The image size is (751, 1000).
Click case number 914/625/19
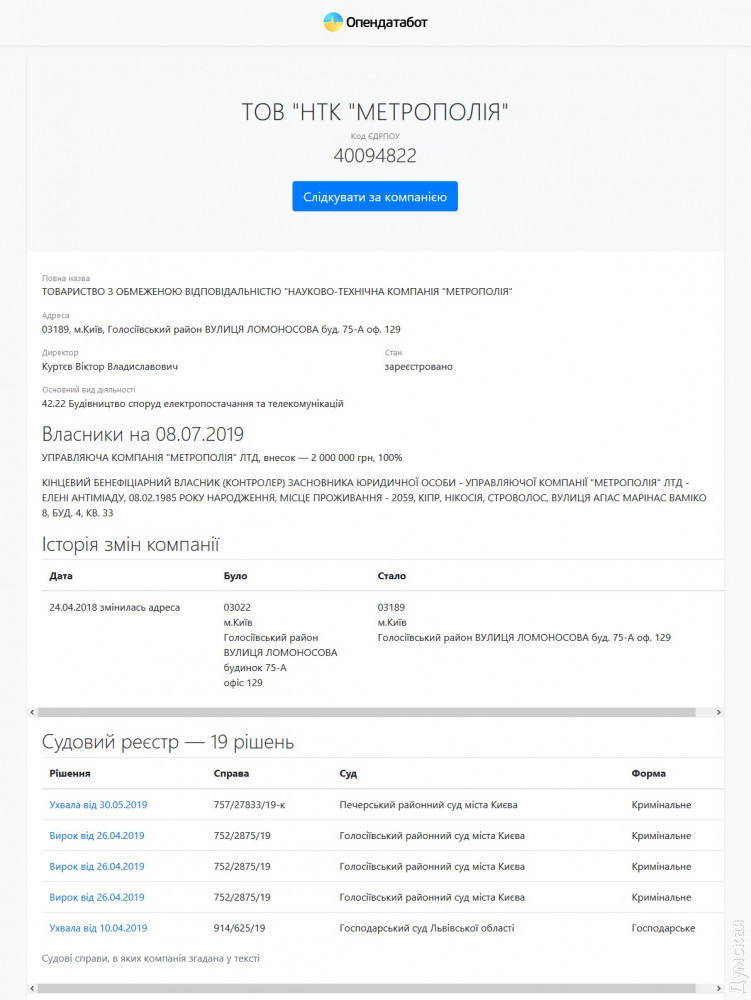point(239,928)
